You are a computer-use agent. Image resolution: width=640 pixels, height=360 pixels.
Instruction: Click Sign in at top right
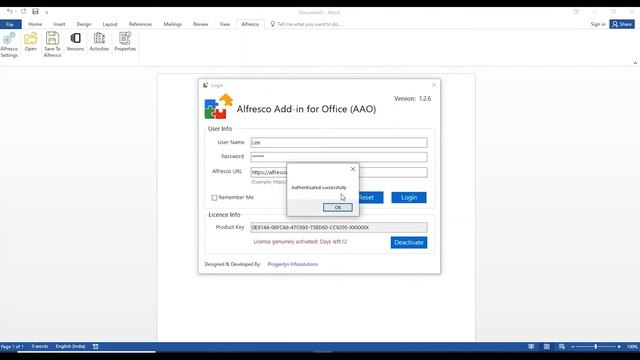[598, 24]
